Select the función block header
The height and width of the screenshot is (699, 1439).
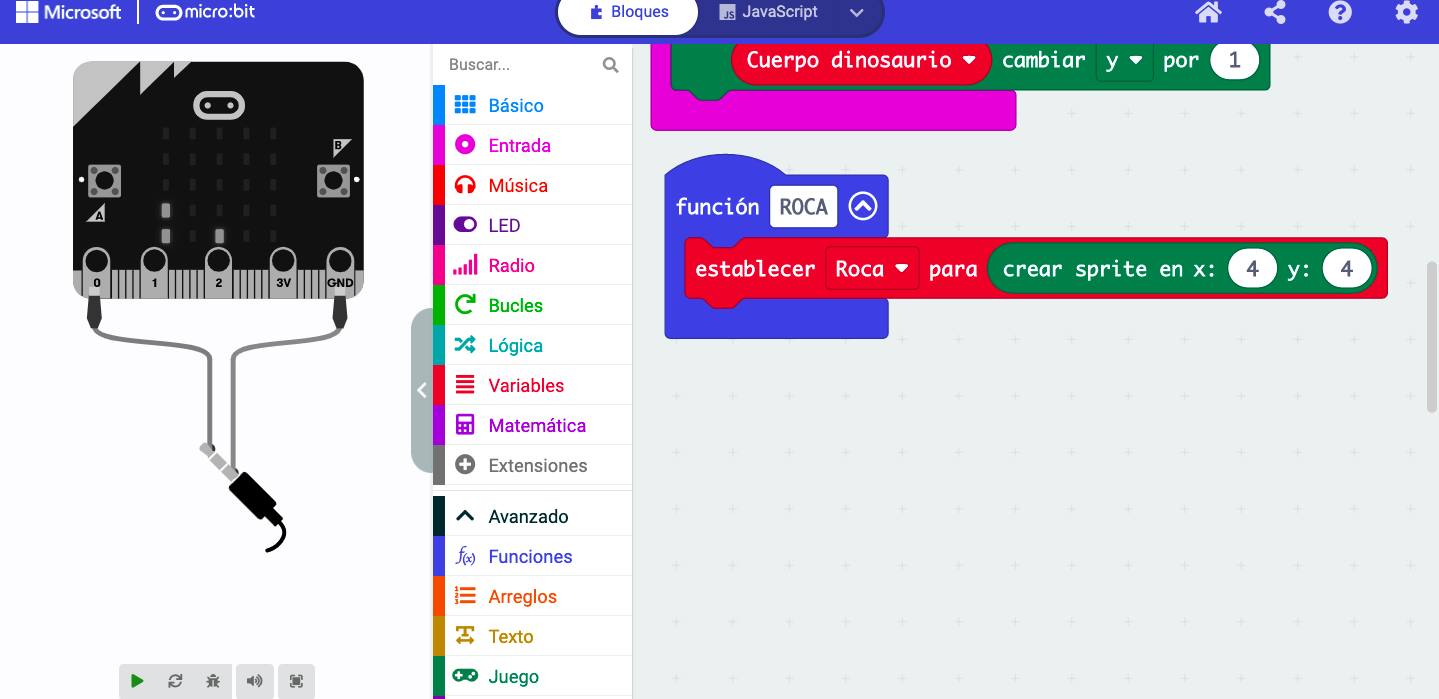pyautogui.click(x=718, y=207)
